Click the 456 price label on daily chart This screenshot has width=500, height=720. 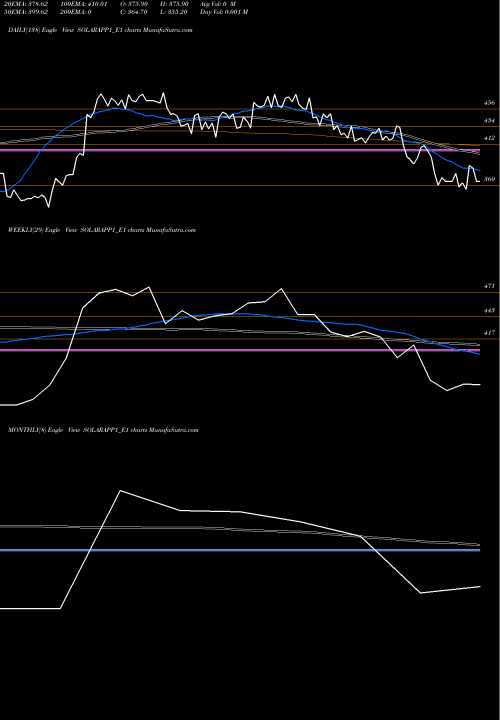(x=489, y=103)
